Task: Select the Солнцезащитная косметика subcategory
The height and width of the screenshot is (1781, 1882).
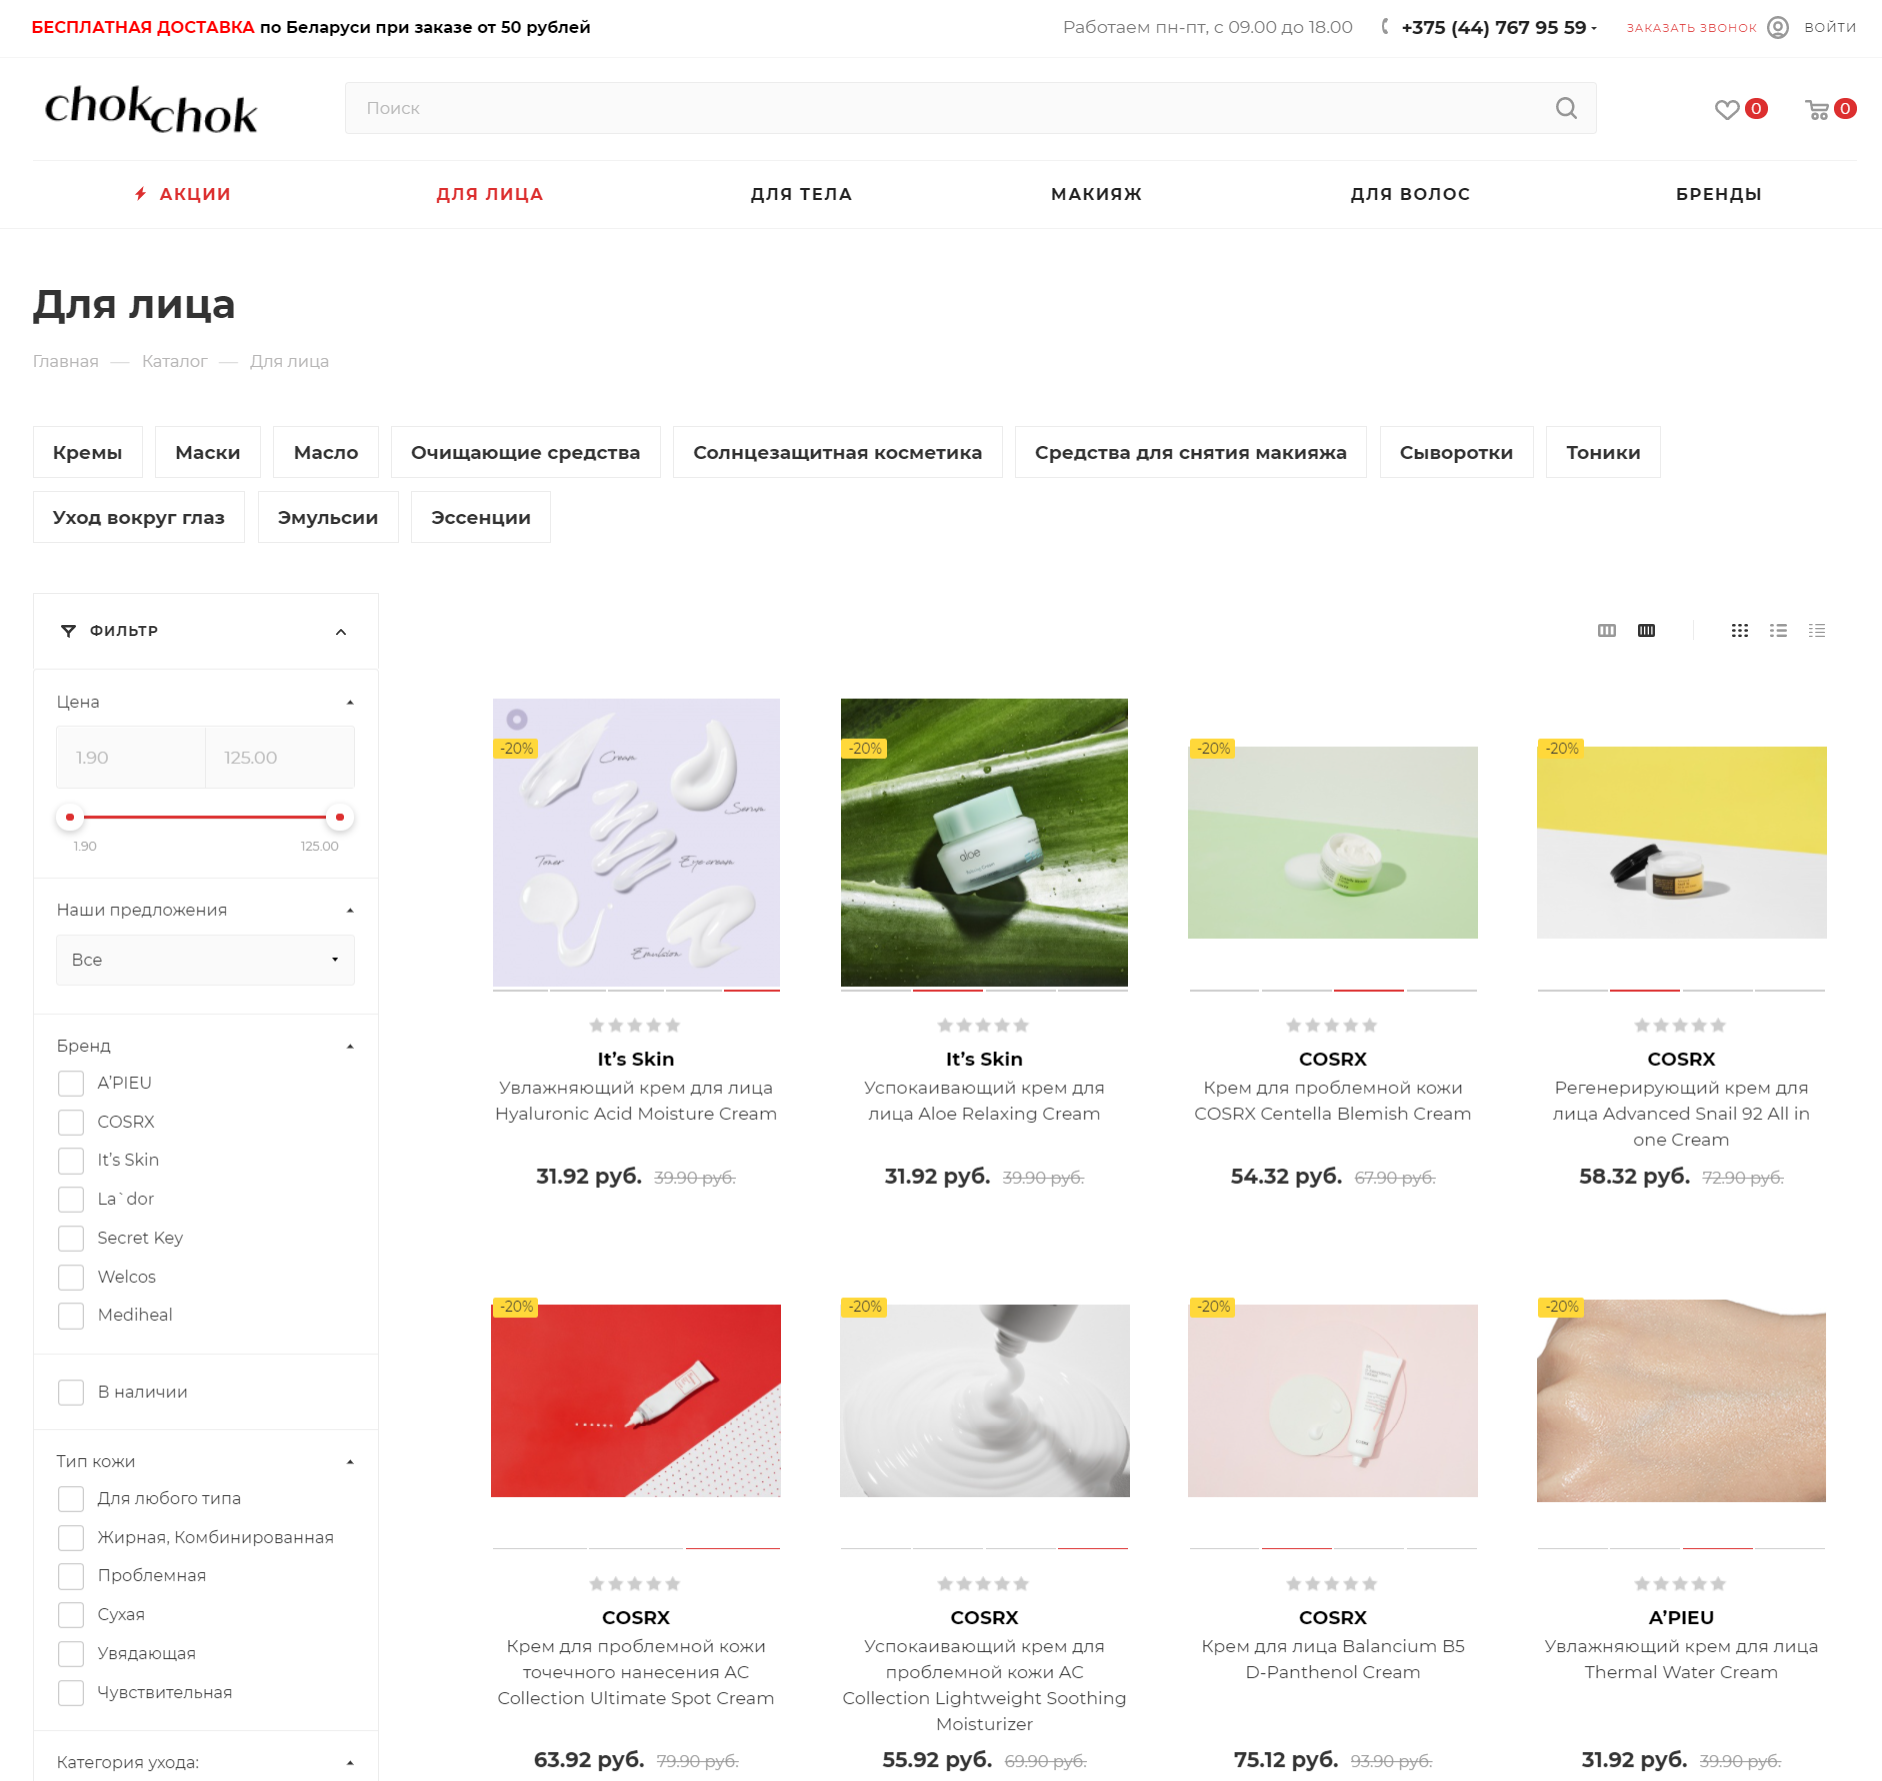Action: coord(837,452)
